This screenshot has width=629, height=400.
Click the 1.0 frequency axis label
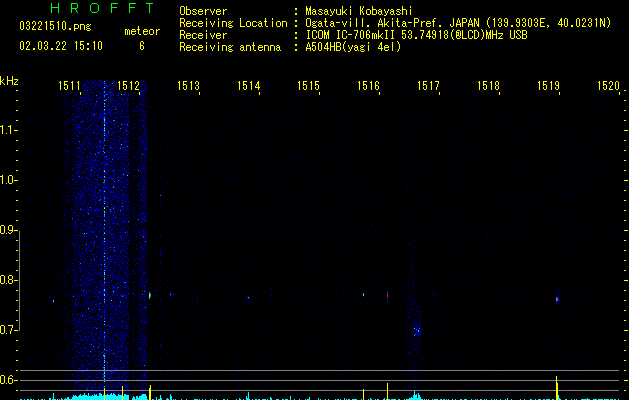(7, 180)
